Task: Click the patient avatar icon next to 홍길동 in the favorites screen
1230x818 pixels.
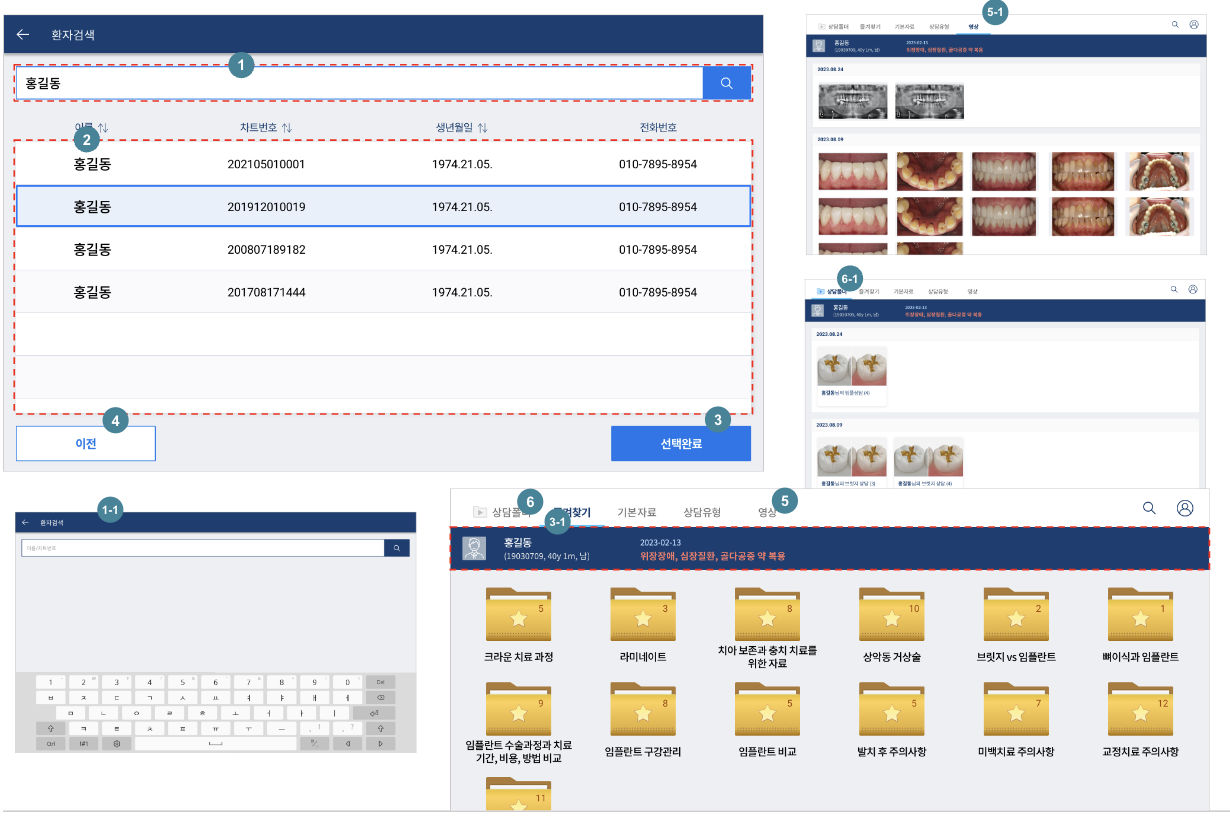Action: tap(476, 548)
